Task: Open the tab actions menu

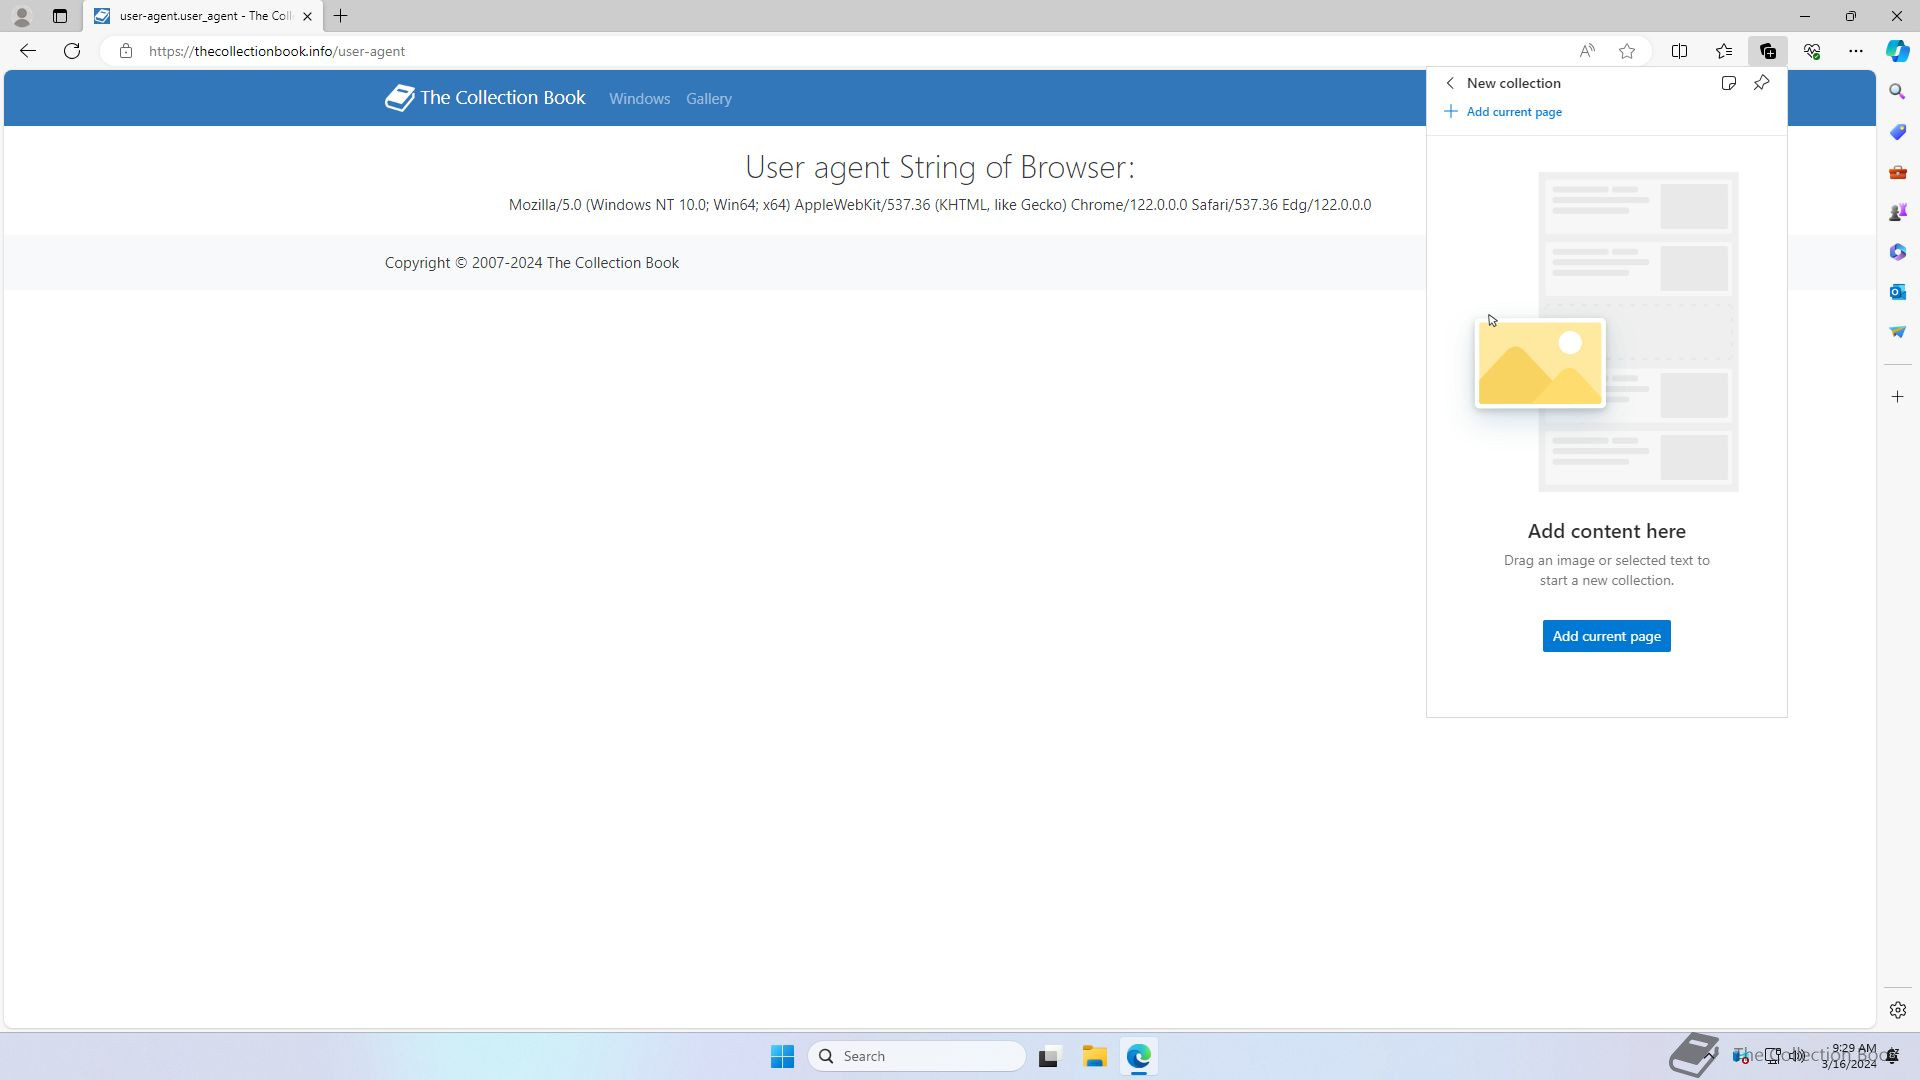Action: (60, 16)
